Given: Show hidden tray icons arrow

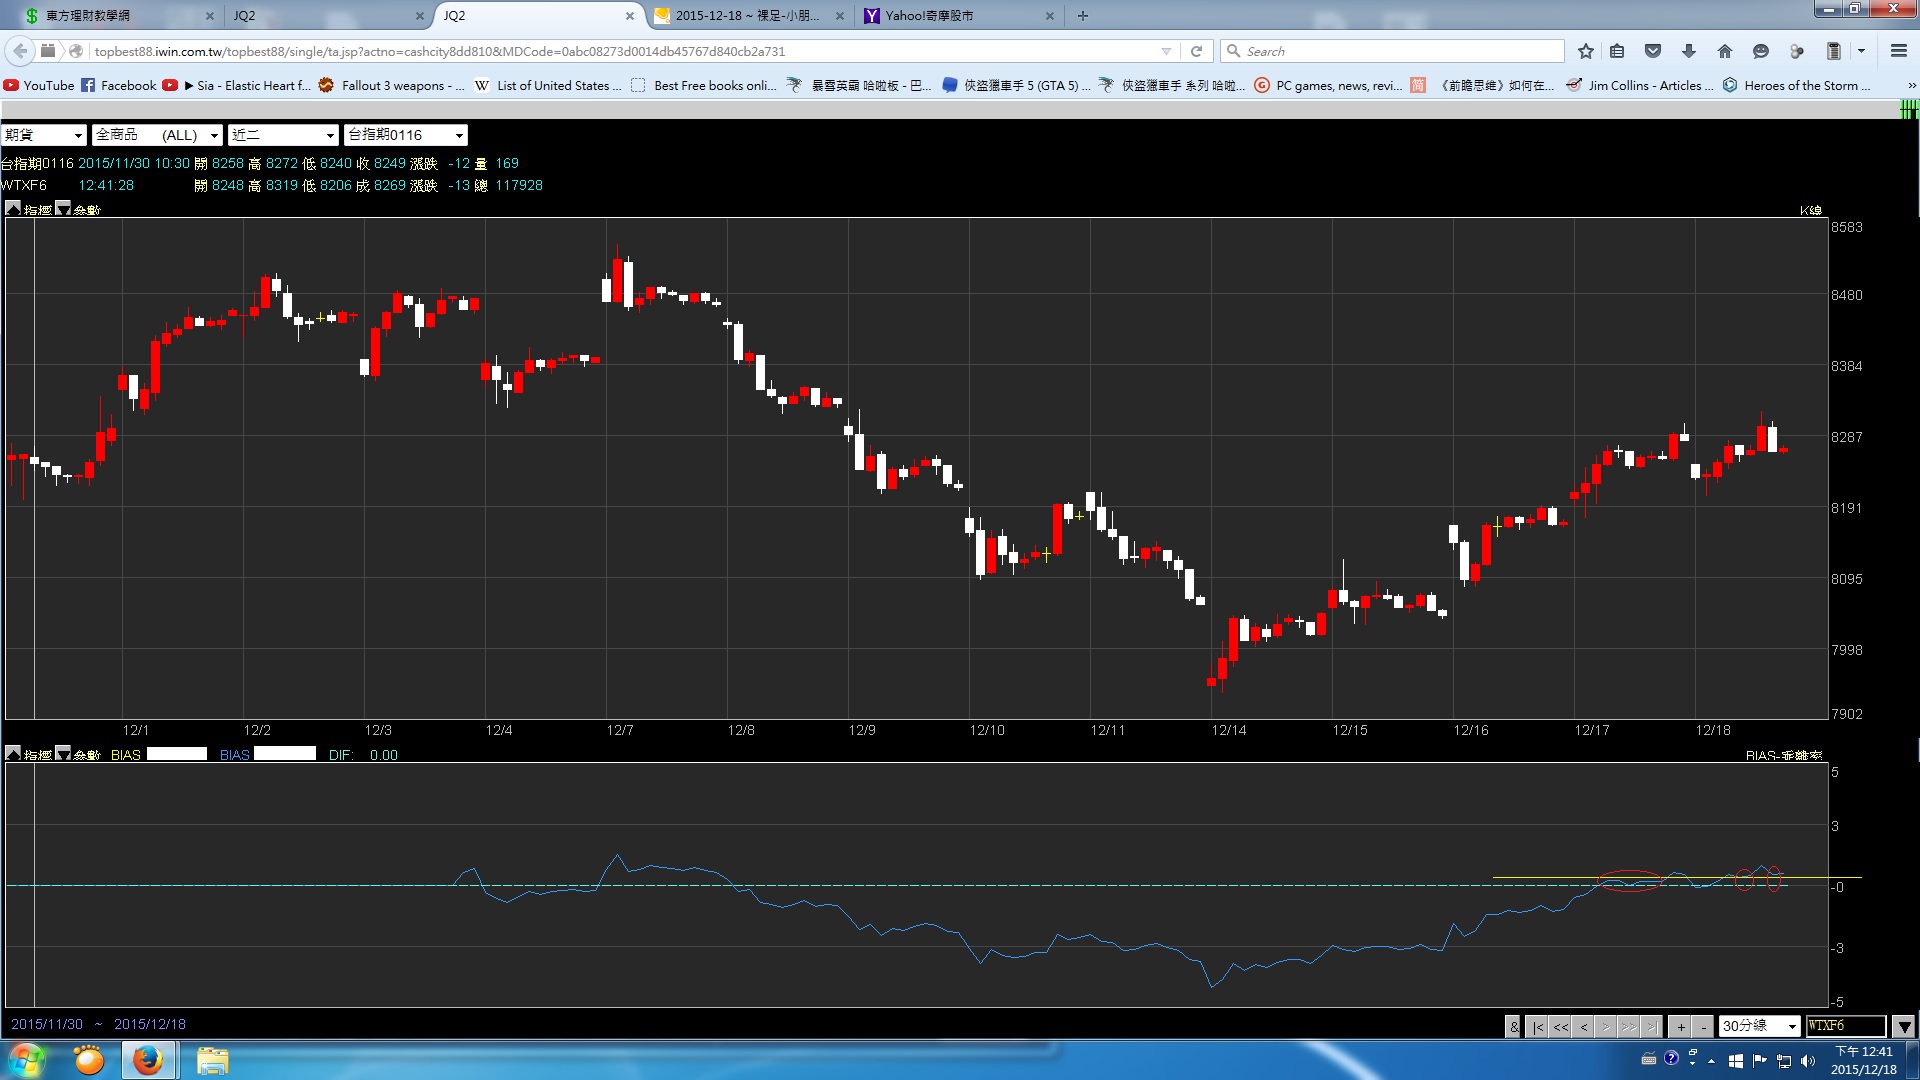Looking at the screenshot, I should point(1711,1061).
